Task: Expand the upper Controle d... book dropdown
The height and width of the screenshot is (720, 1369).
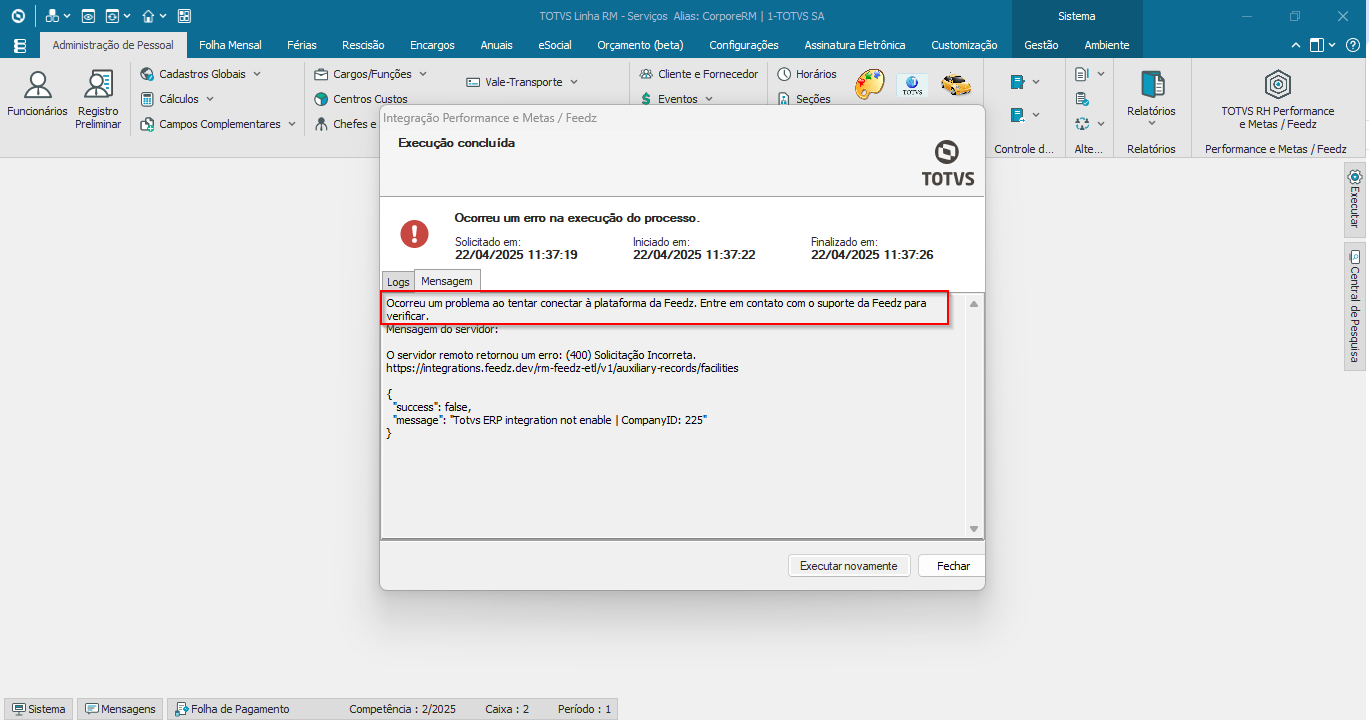Action: point(1035,82)
